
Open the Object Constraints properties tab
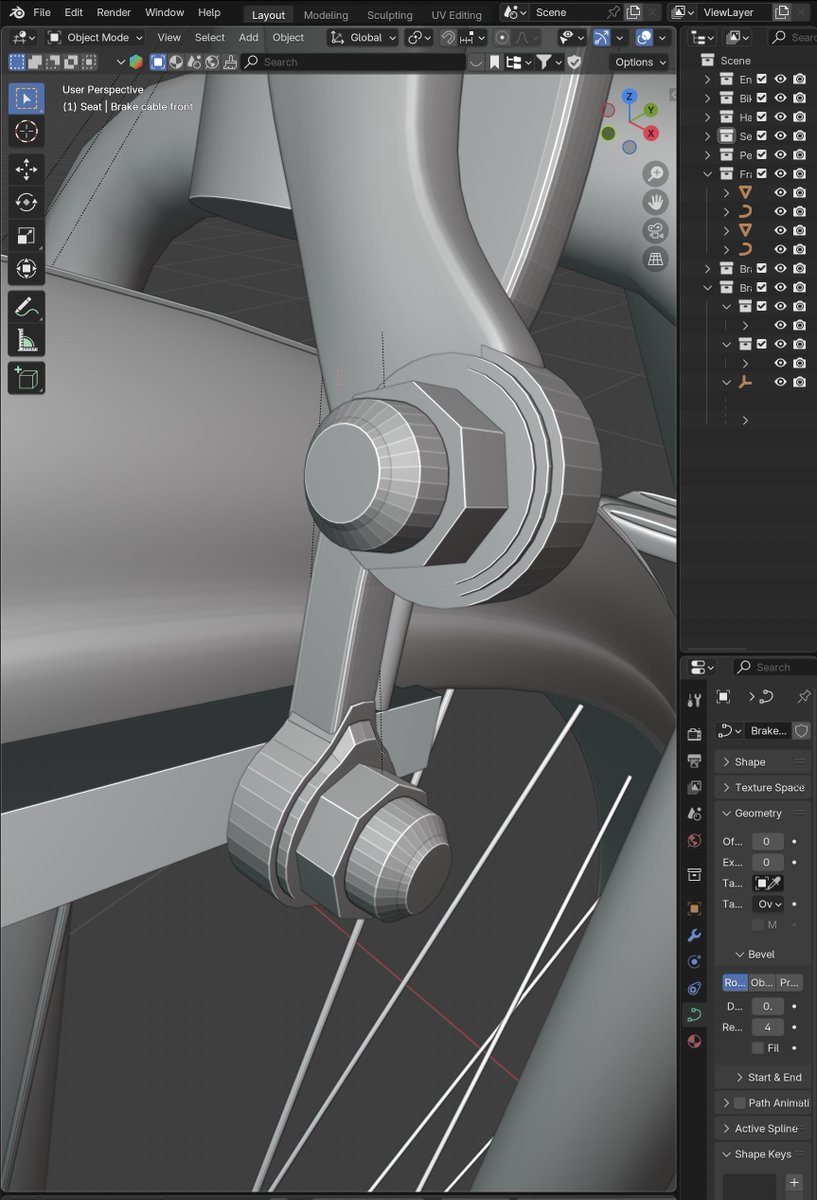coord(694,988)
